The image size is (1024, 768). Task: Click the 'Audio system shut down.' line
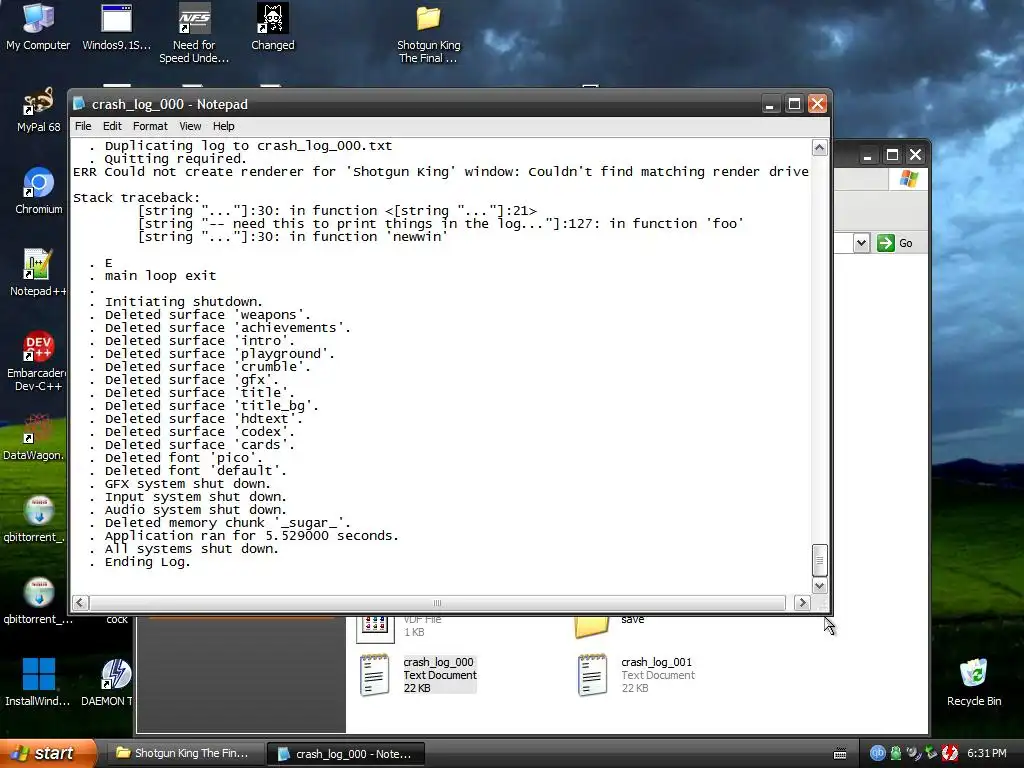click(195, 509)
